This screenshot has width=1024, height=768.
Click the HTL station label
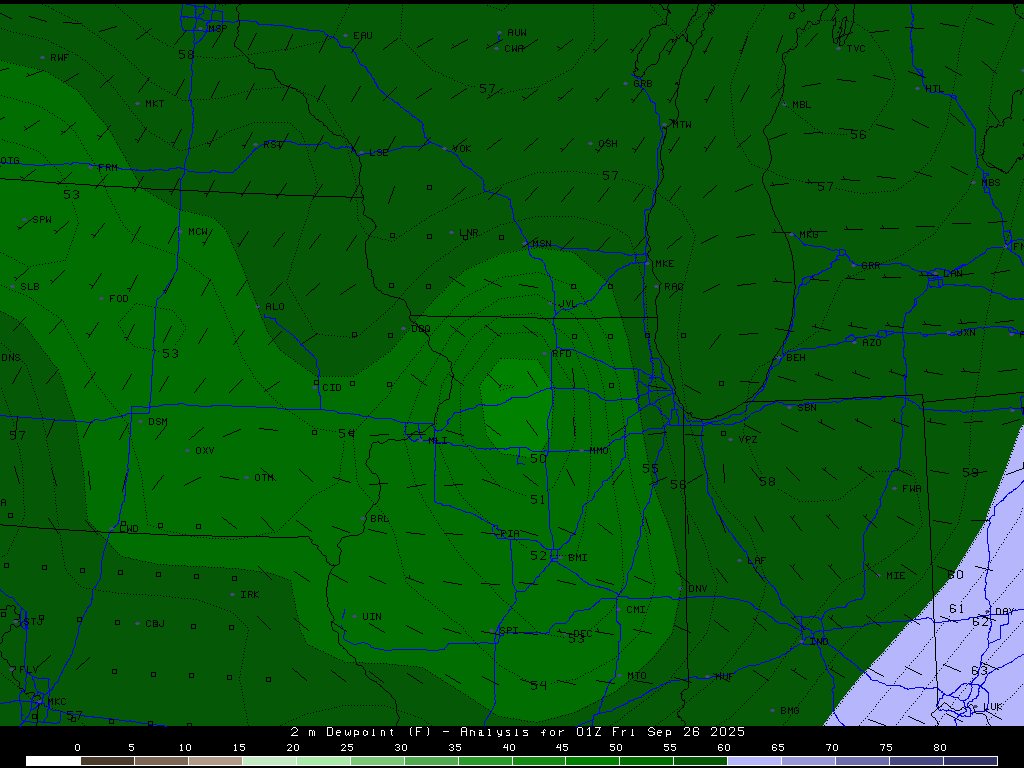pyautogui.click(x=935, y=89)
